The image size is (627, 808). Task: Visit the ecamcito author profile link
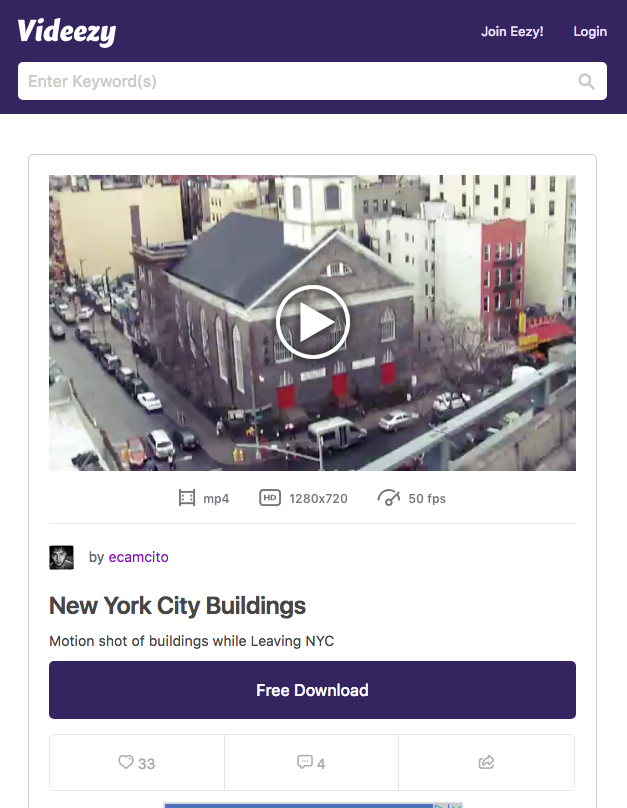(139, 557)
